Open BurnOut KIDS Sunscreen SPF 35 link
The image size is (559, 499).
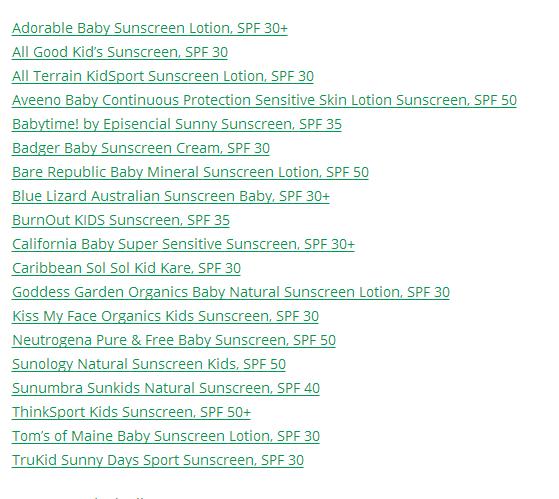tap(121, 220)
